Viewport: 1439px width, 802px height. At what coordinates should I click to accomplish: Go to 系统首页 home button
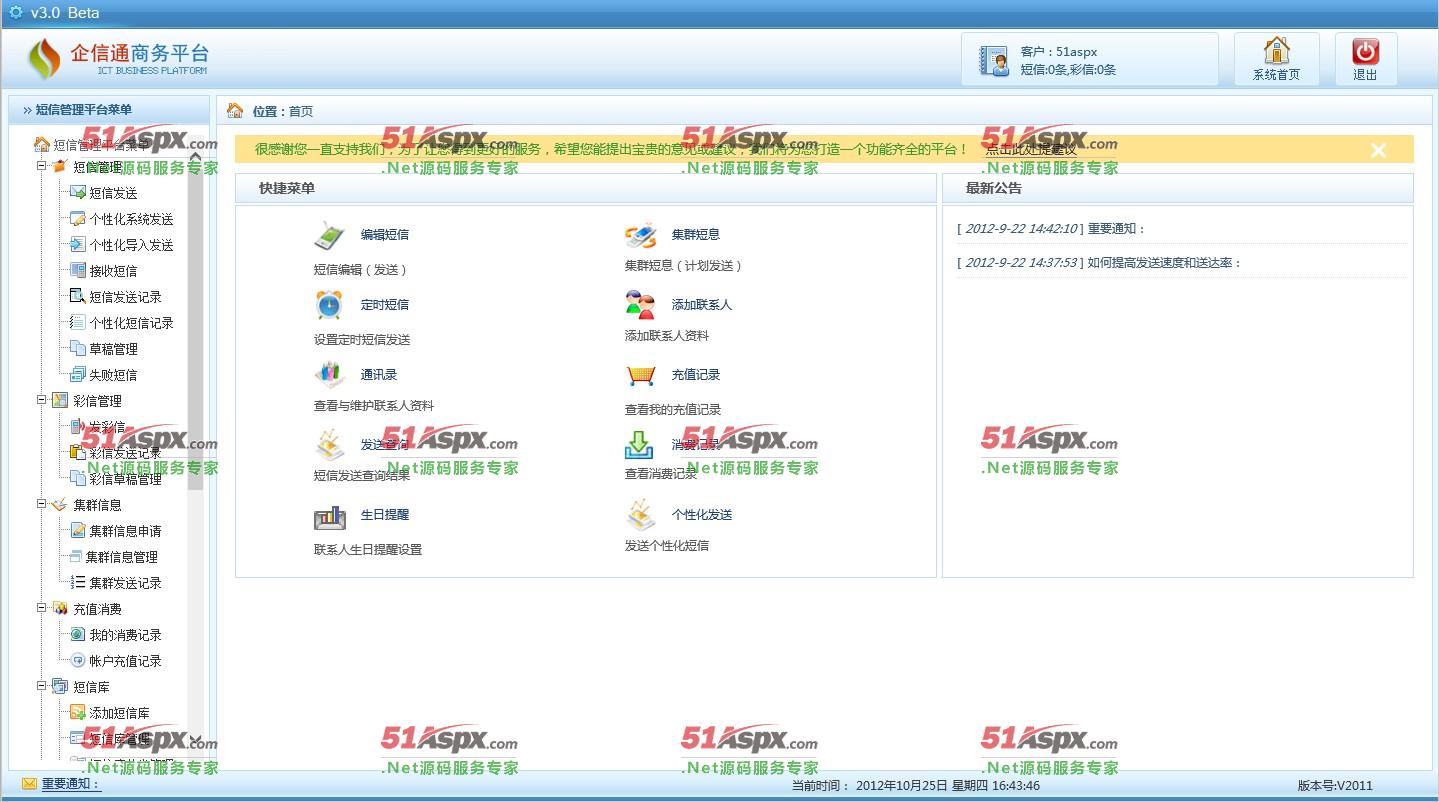pyautogui.click(x=1276, y=59)
